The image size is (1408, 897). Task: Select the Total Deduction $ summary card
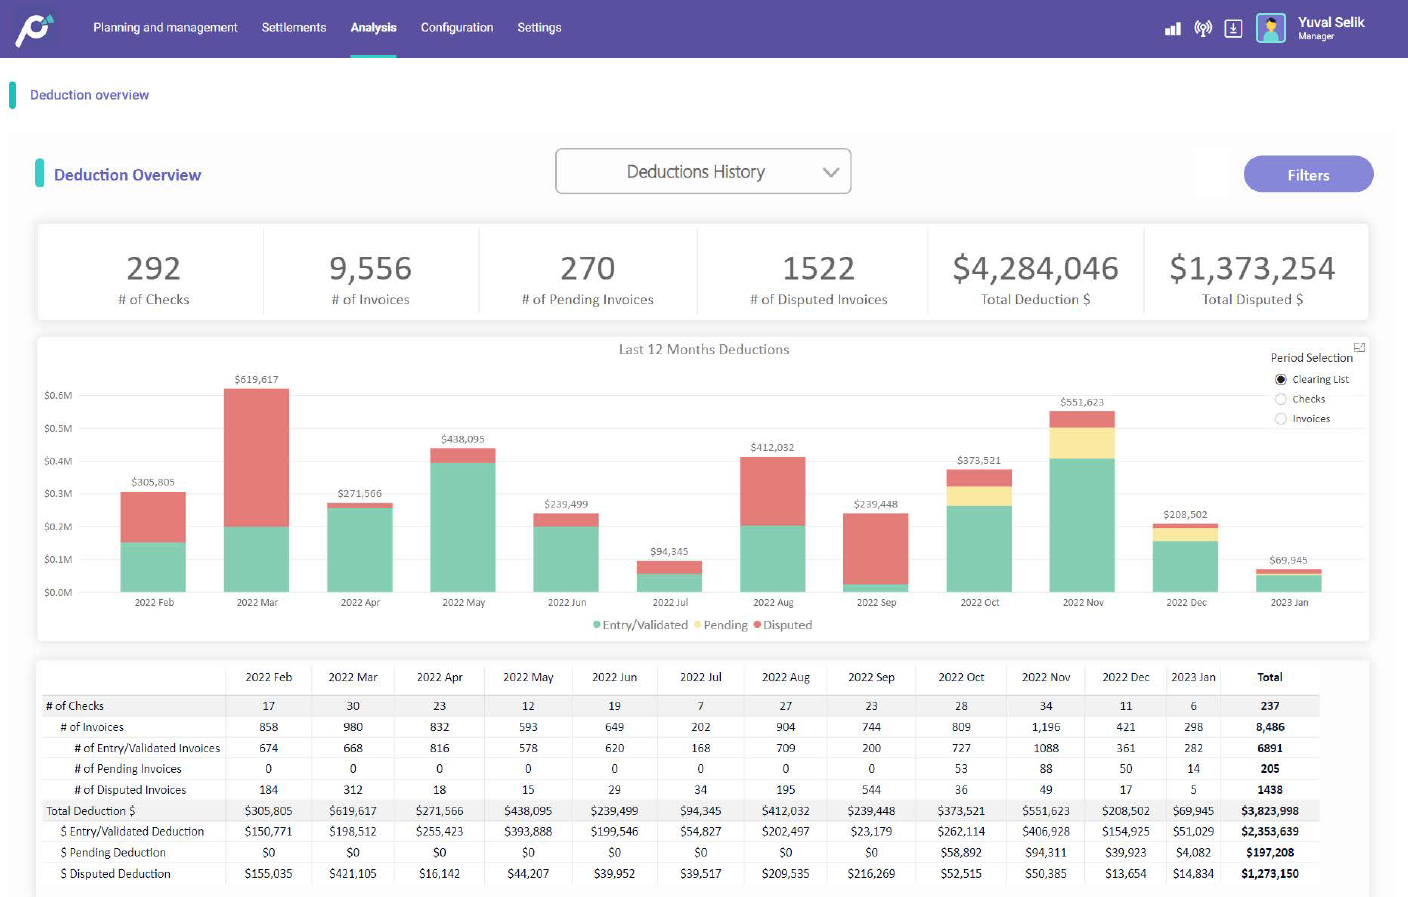pos(1035,271)
